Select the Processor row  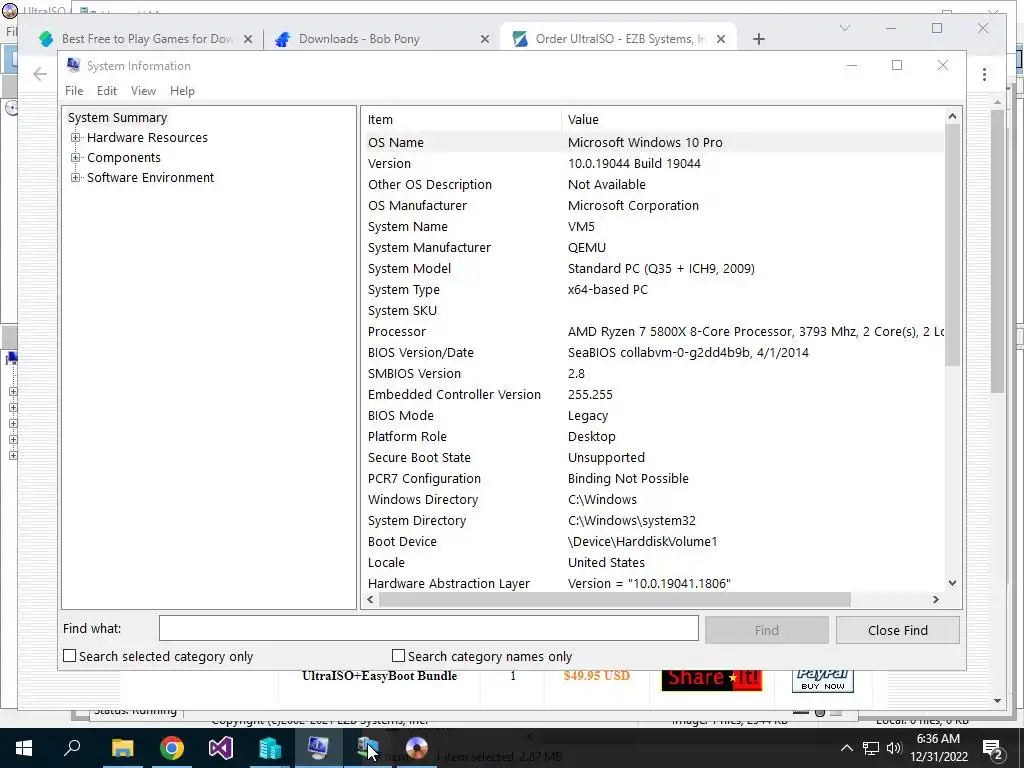pos(655,332)
